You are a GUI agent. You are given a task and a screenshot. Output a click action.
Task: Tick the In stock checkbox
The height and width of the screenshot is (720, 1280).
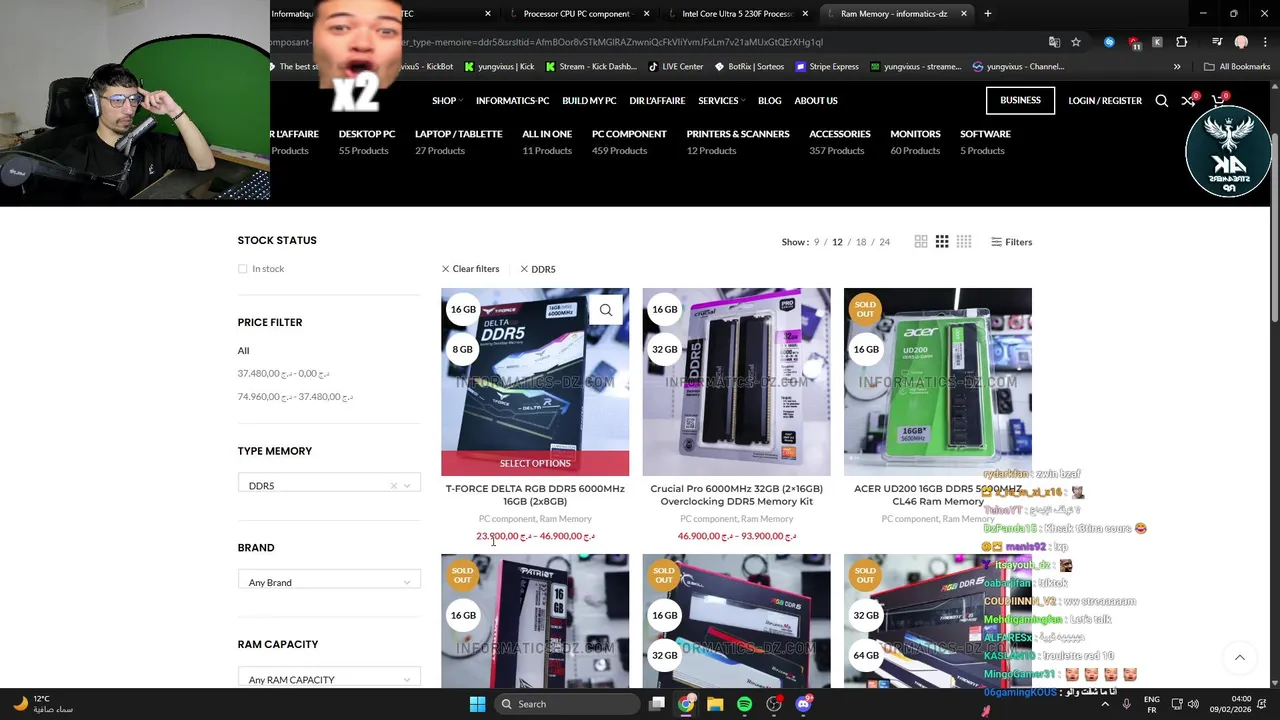(x=242, y=269)
